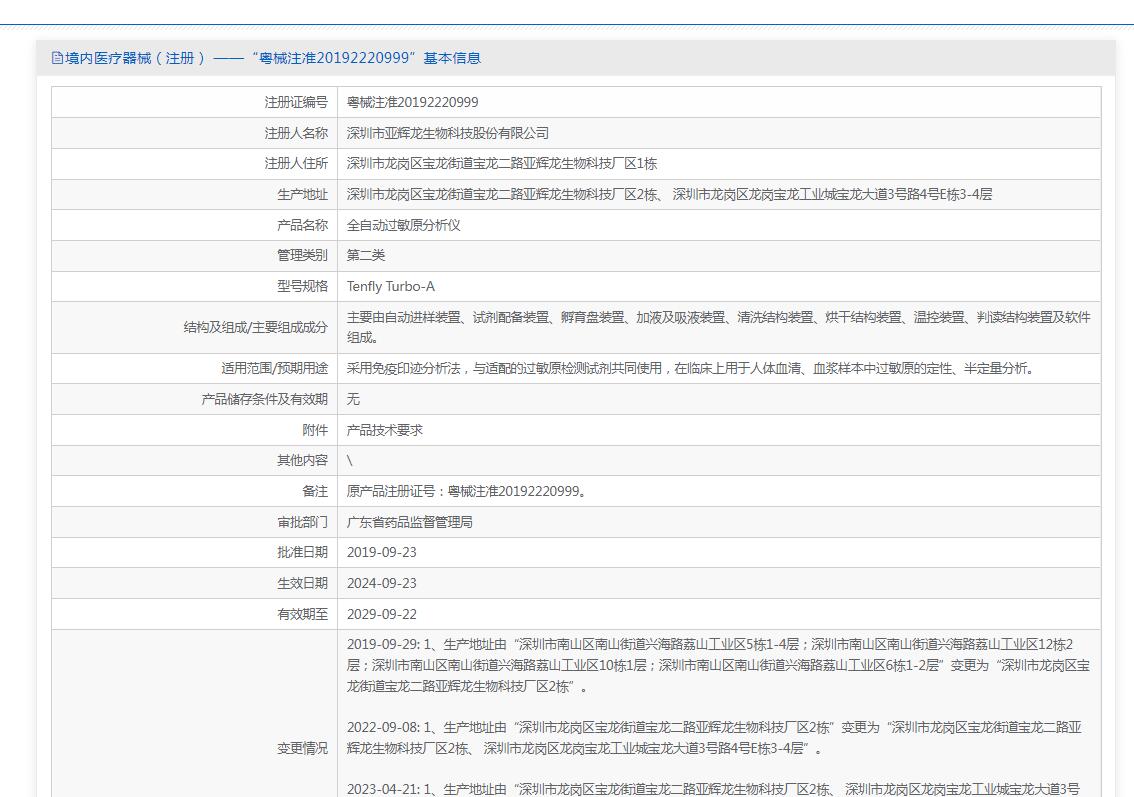Image resolution: width=1134 pixels, height=797 pixels.
Task: Select expiry date 2029-09-22
Action: coord(382,614)
